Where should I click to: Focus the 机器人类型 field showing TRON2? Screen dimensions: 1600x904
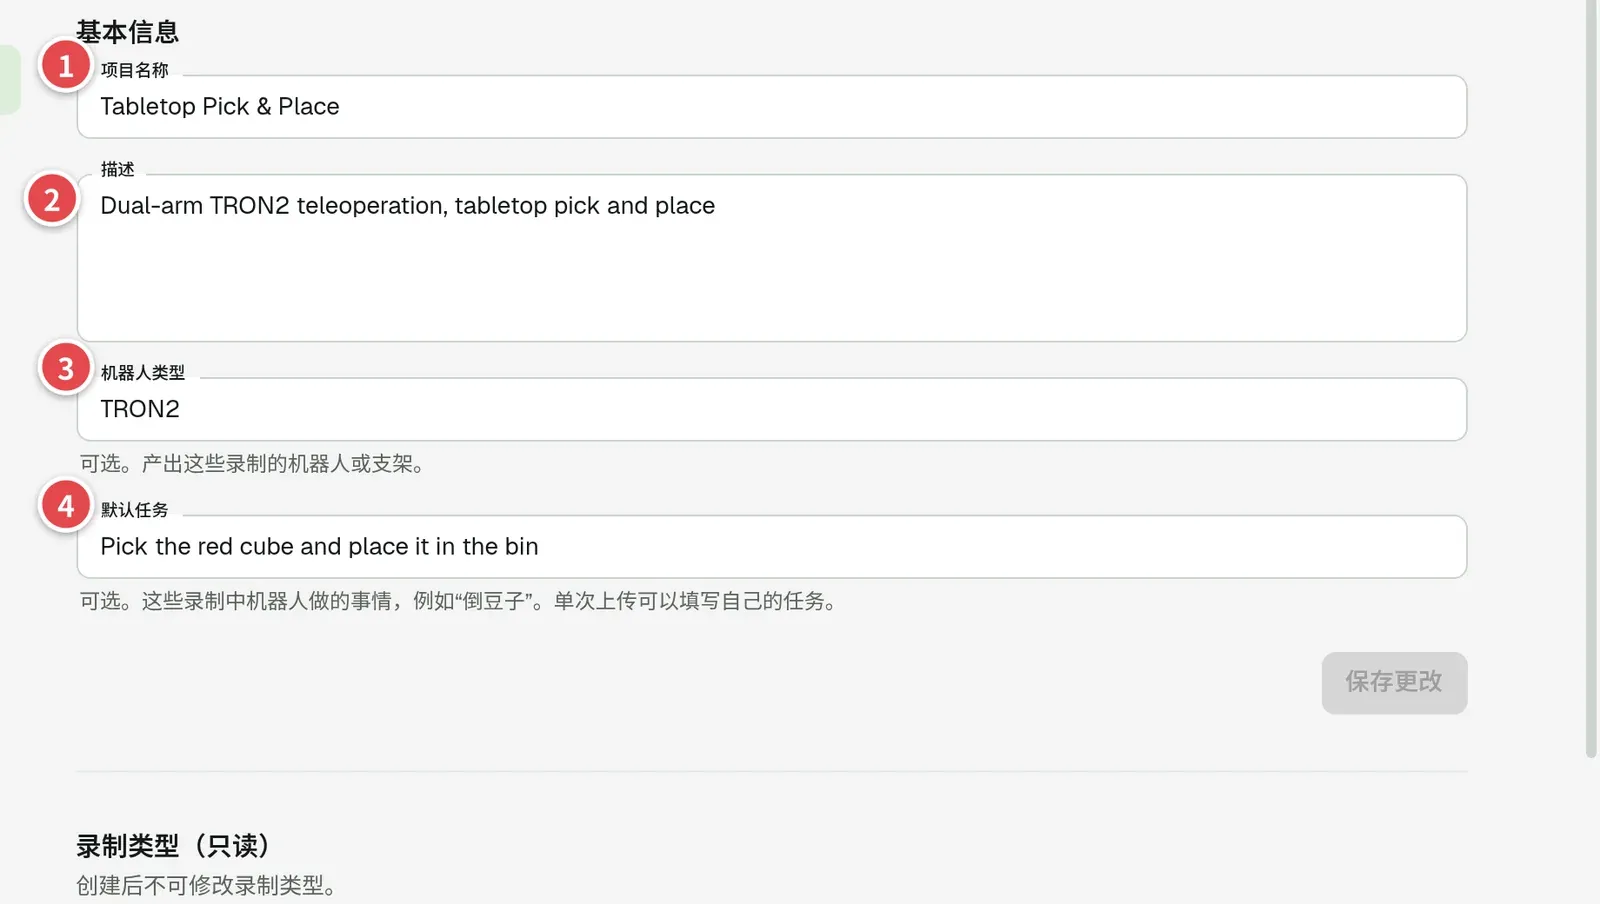(x=772, y=409)
